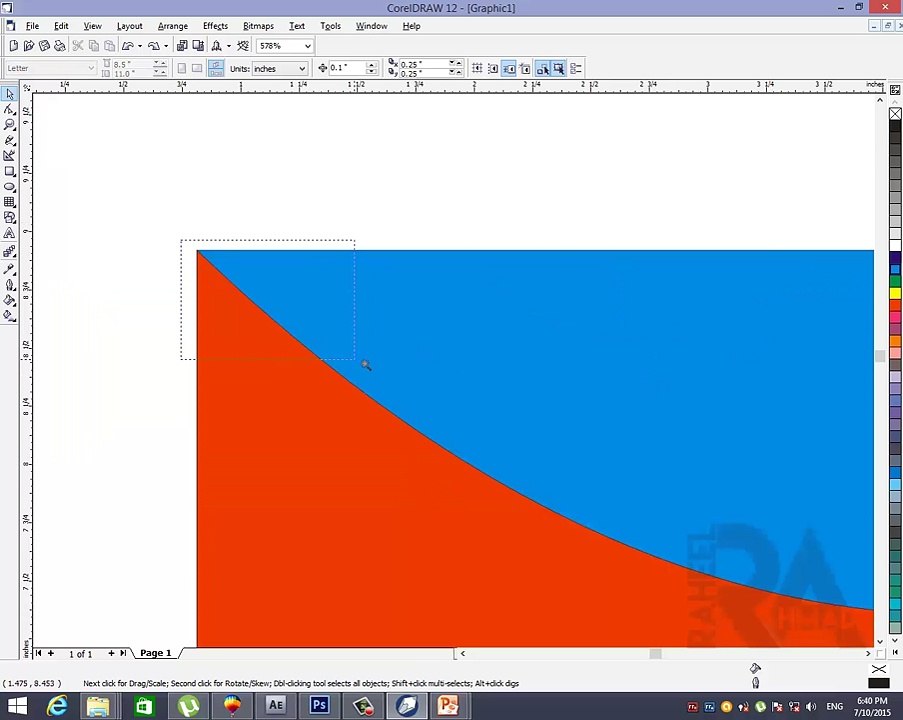Redo the last undone action
This screenshot has height=720, width=903.
(x=154, y=46)
